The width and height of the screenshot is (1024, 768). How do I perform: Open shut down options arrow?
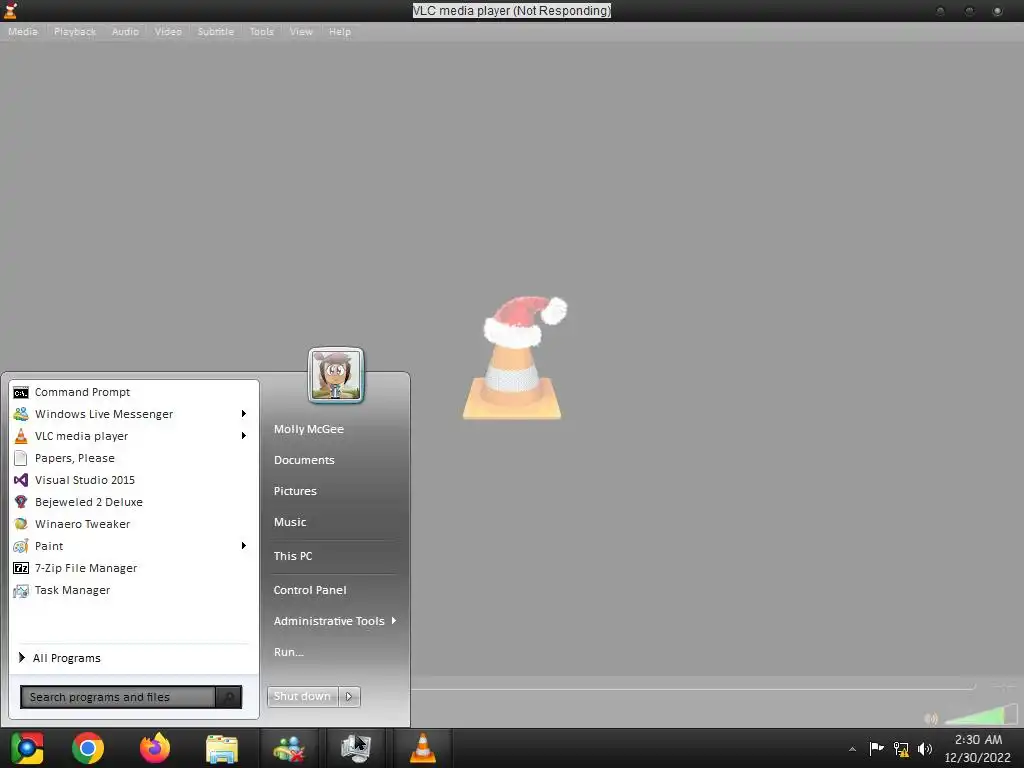pyautogui.click(x=349, y=696)
